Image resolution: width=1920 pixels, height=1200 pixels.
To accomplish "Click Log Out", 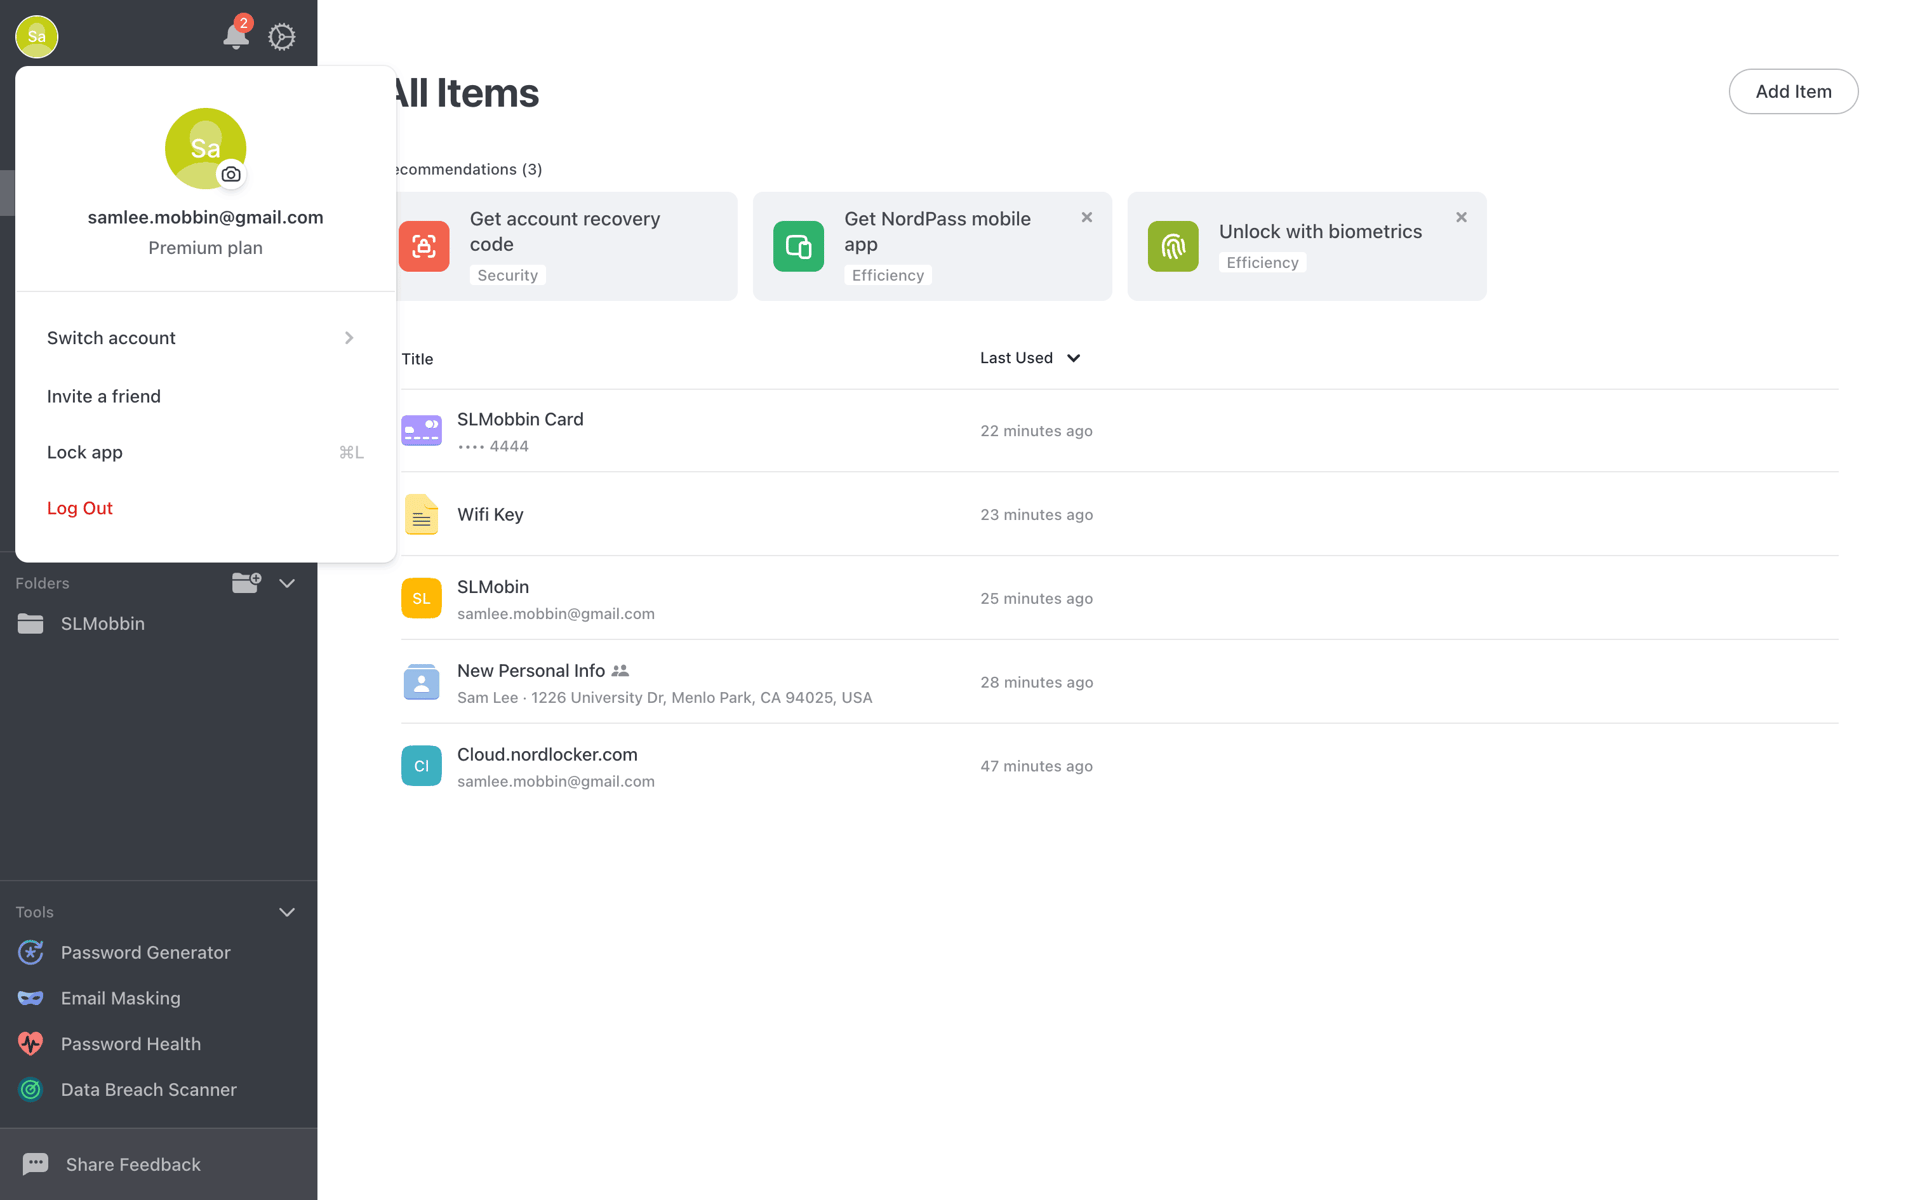I will (x=80, y=508).
